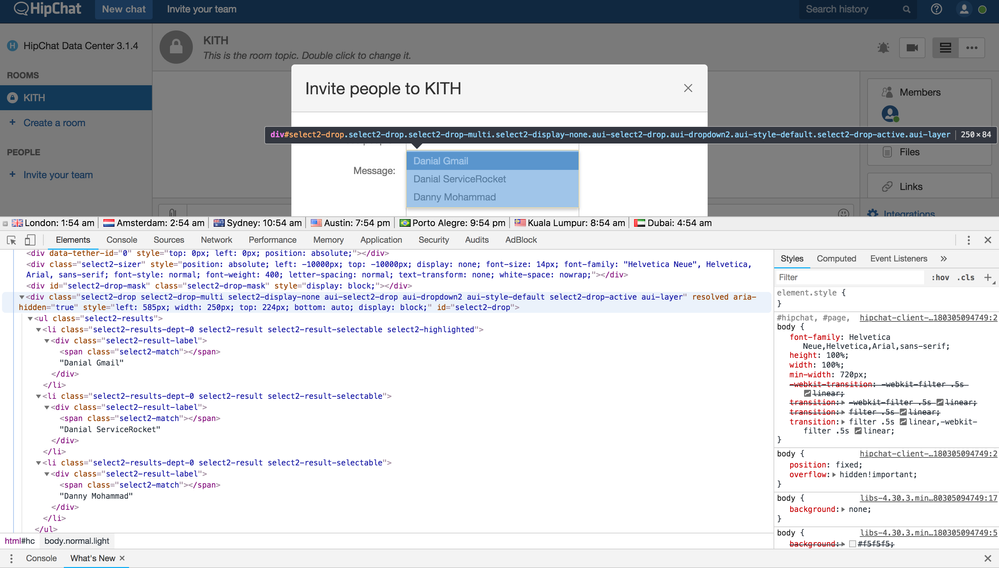This screenshot has width=999, height=568.
Task: Click the green online status dot
Action: [x=982, y=10]
